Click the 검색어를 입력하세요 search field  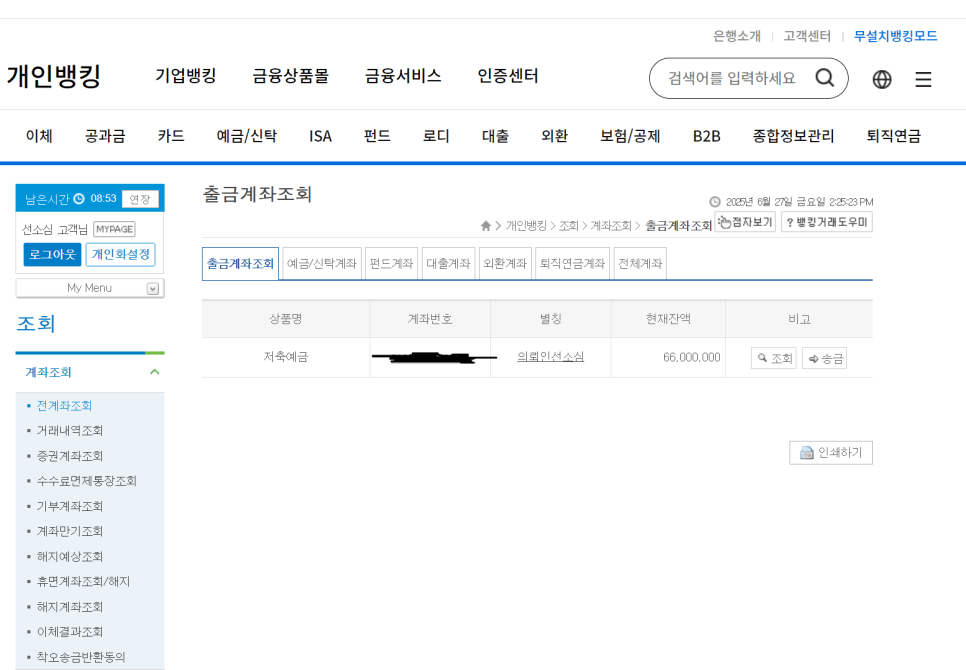pos(732,78)
